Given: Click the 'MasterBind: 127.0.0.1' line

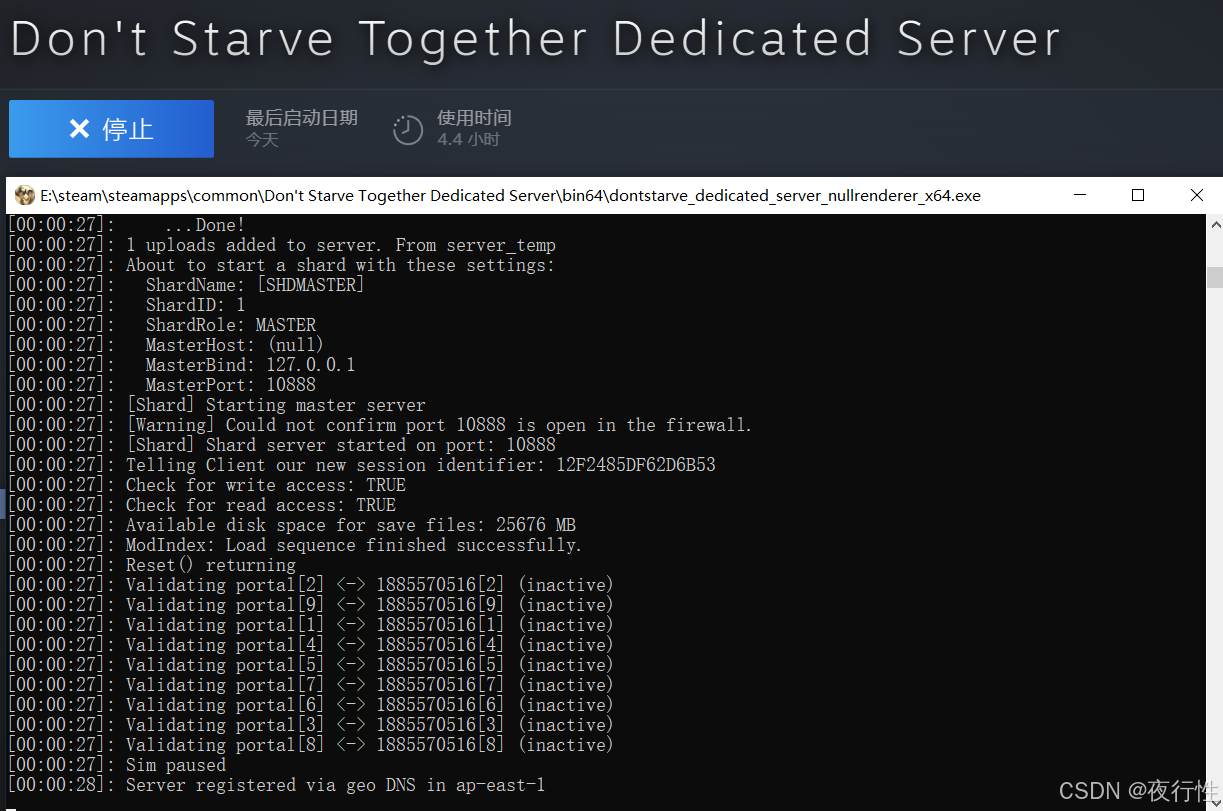Looking at the screenshot, I should tap(181, 365).
